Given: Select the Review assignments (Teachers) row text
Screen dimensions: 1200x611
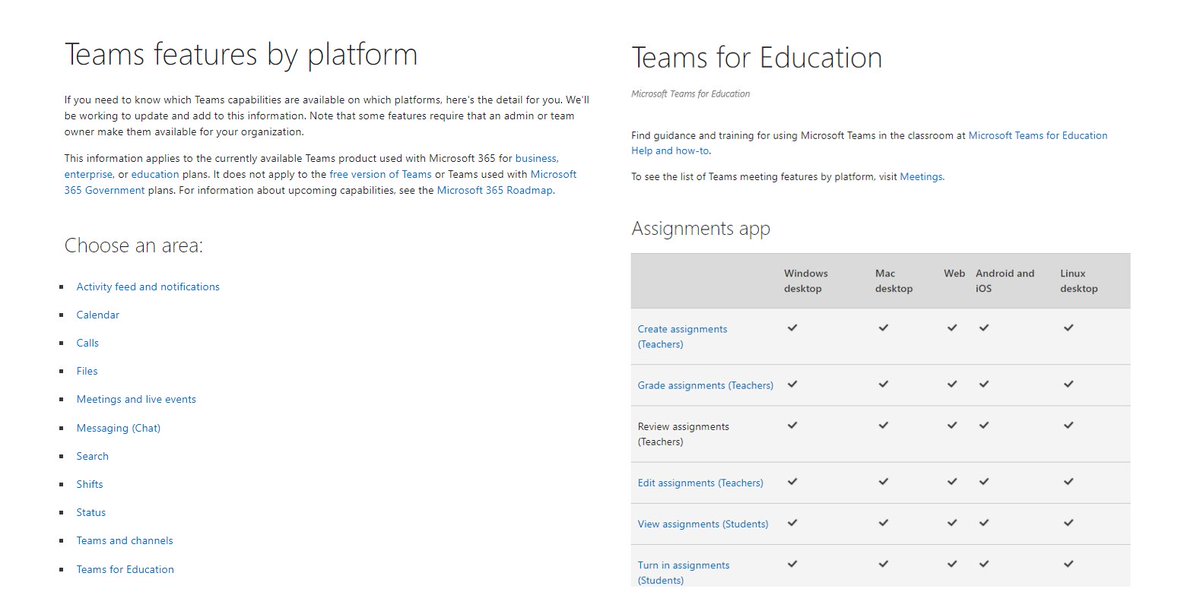Looking at the screenshot, I should pyautogui.click(x=684, y=434).
